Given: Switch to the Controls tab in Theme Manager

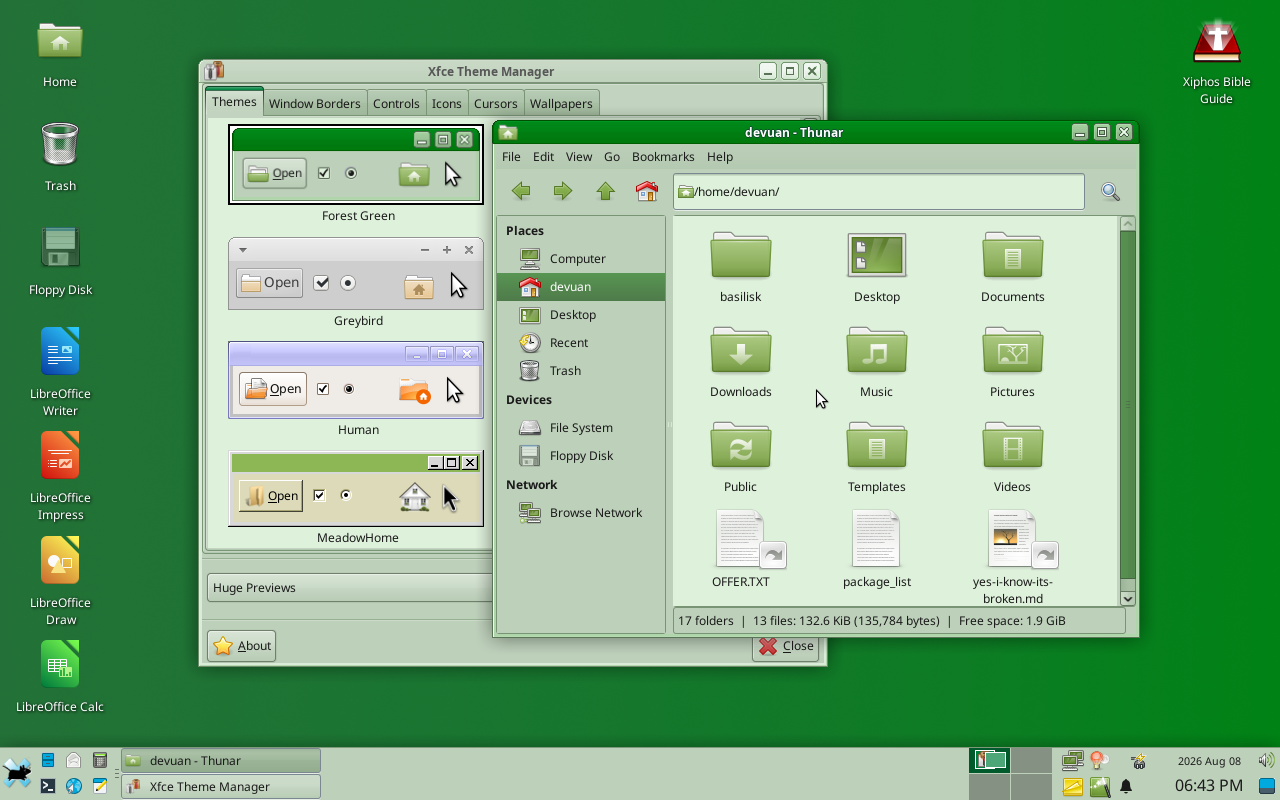Looking at the screenshot, I should (396, 103).
